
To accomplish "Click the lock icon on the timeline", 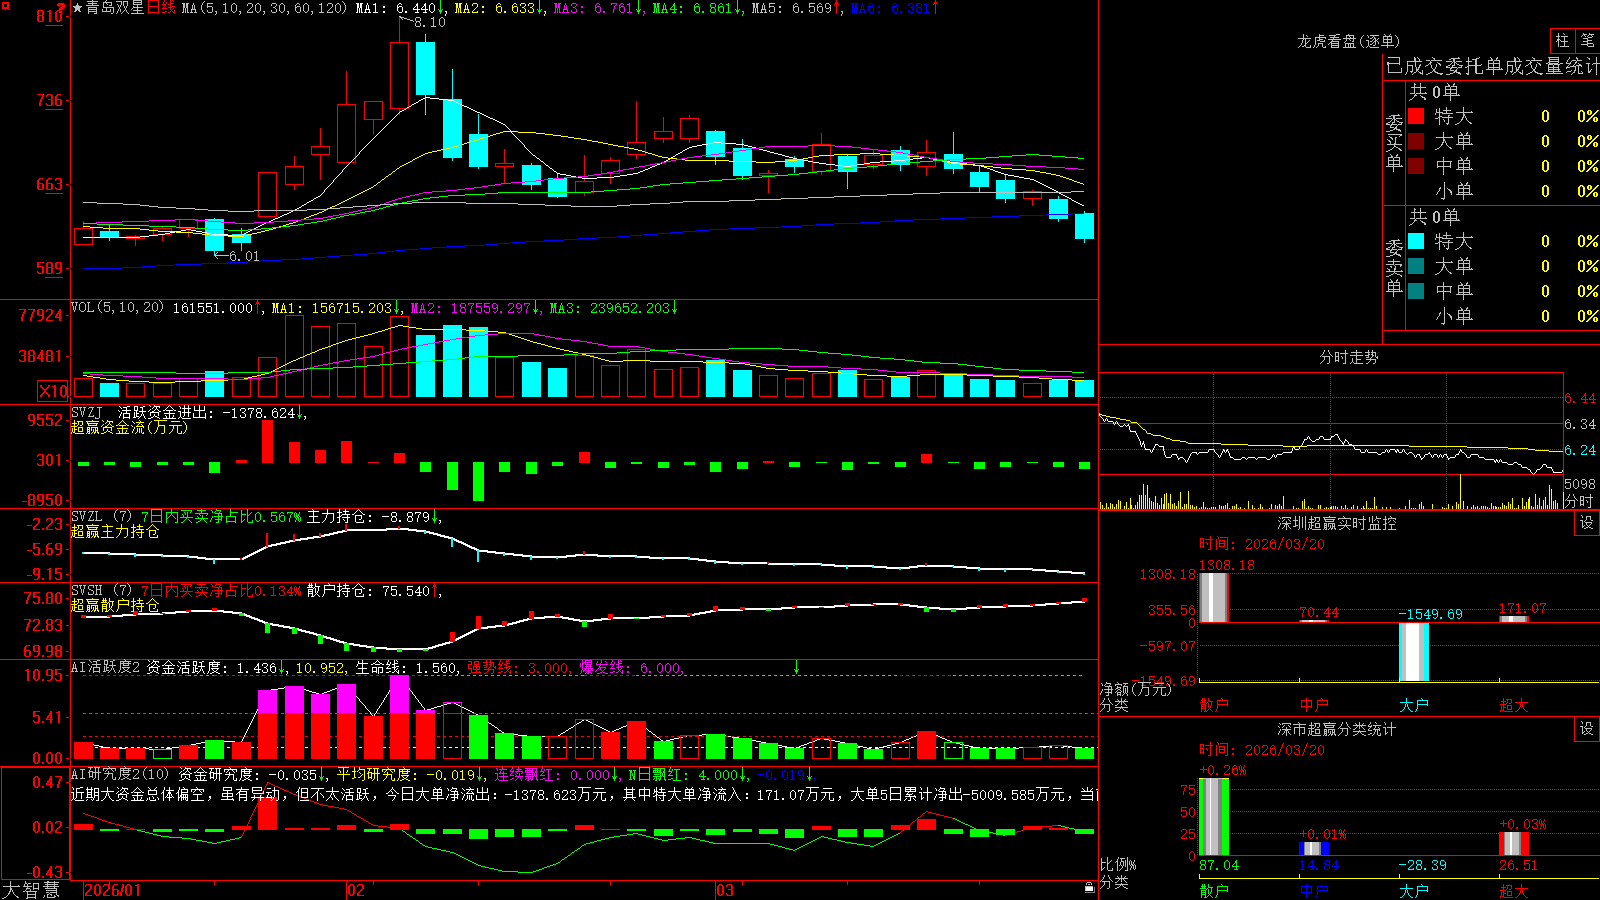I will 1089,887.
